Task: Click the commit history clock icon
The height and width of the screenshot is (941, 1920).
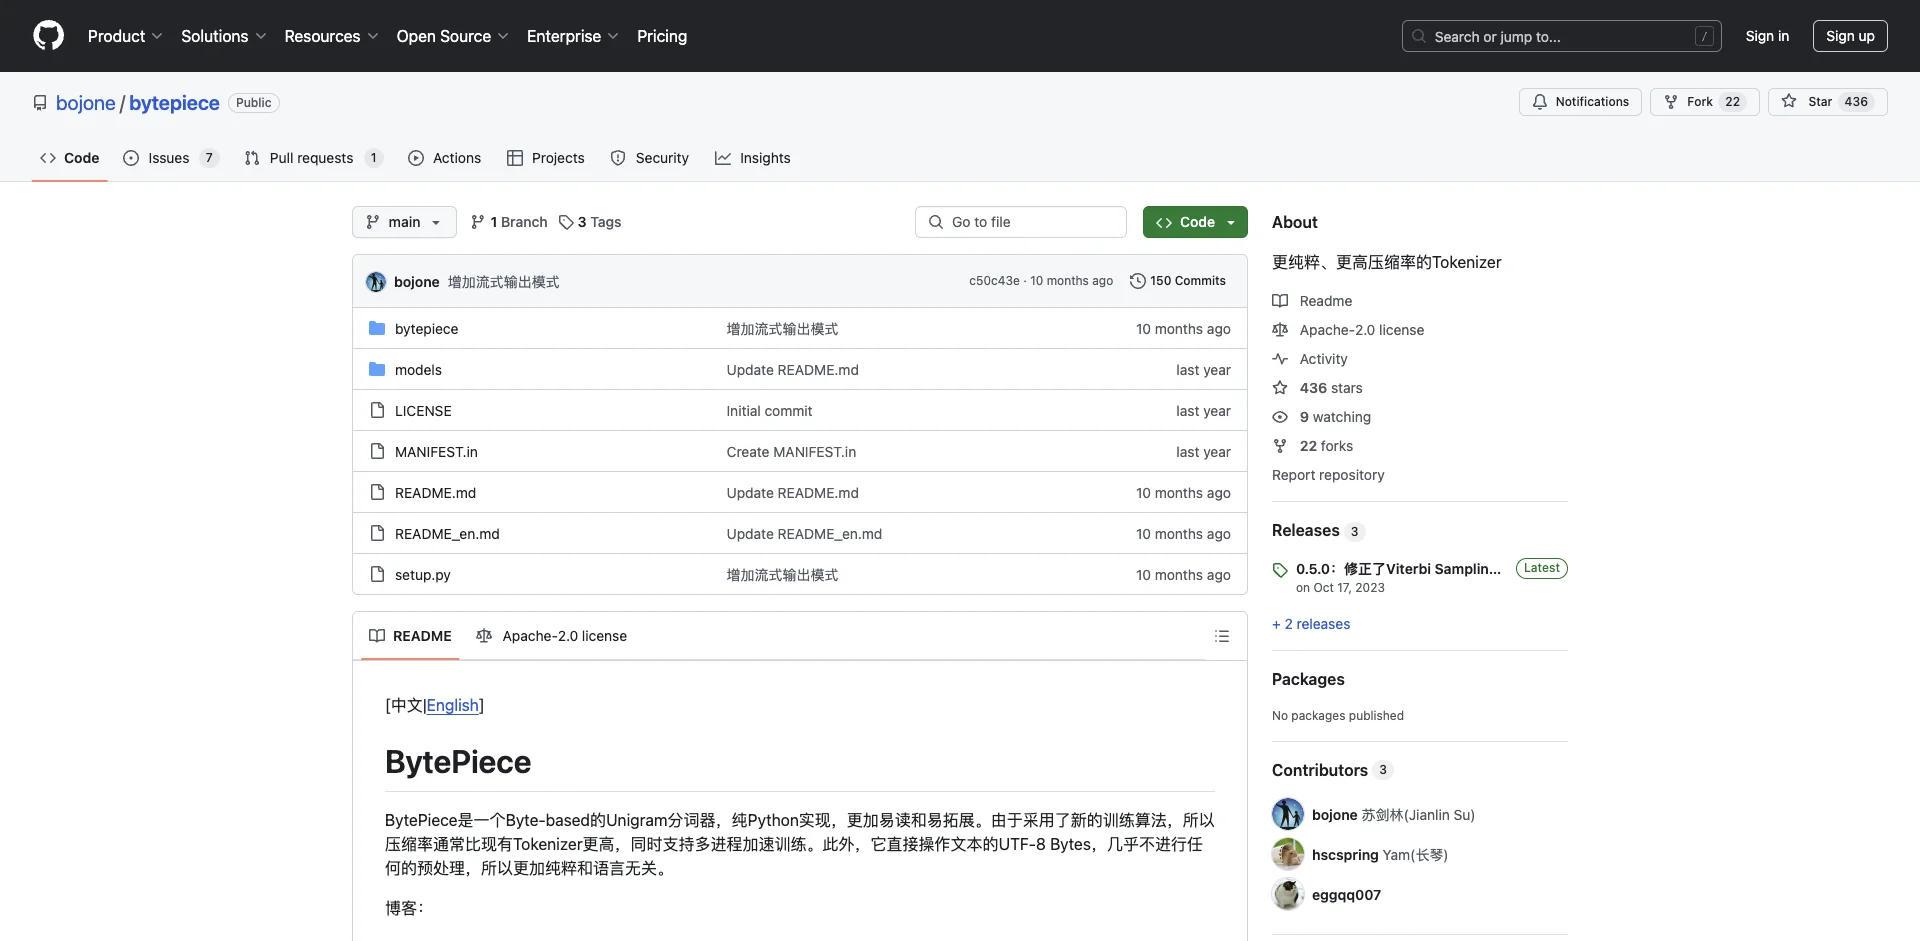Action: click(x=1137, y=281)
